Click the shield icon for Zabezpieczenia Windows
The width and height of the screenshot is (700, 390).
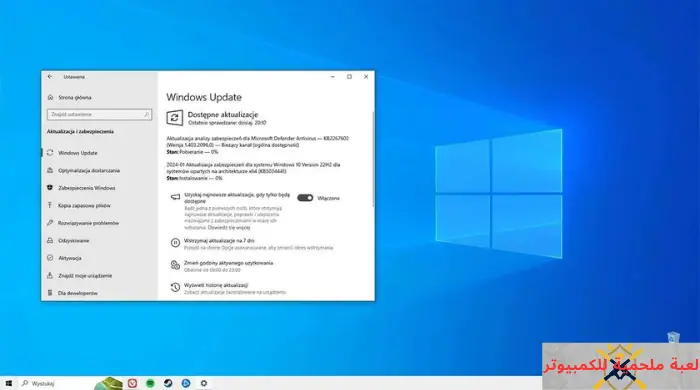[x=50, y=188]
